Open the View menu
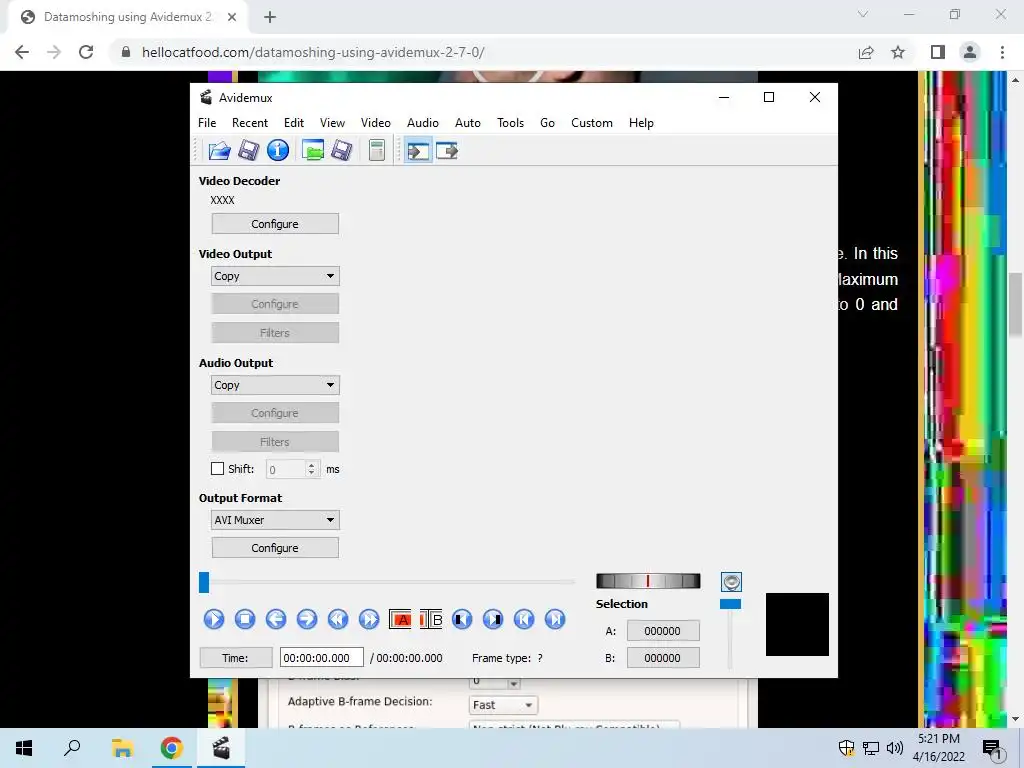Viewport: 1024px width, 768px height. pos(332,123)
